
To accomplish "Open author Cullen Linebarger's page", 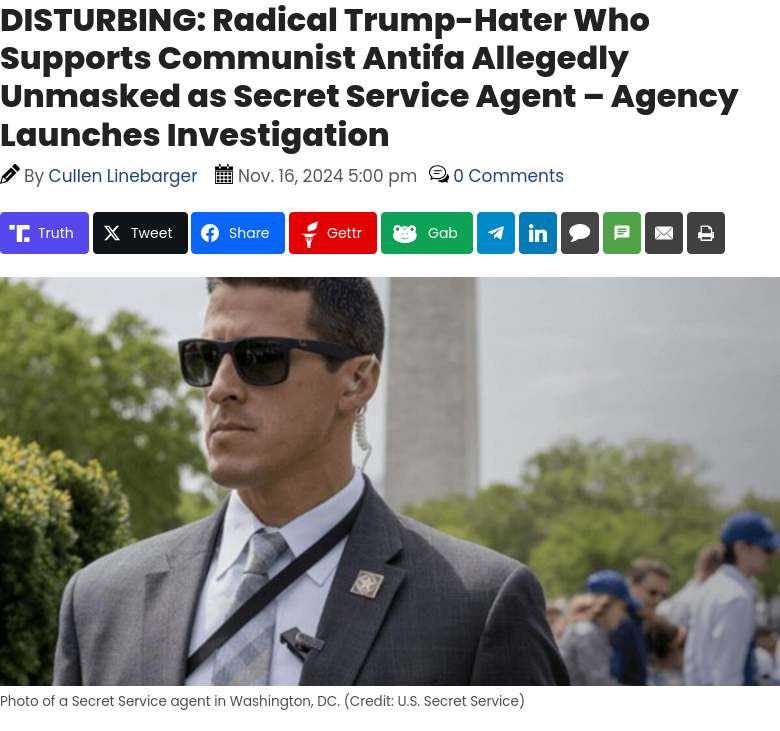I will coord(123,176).
